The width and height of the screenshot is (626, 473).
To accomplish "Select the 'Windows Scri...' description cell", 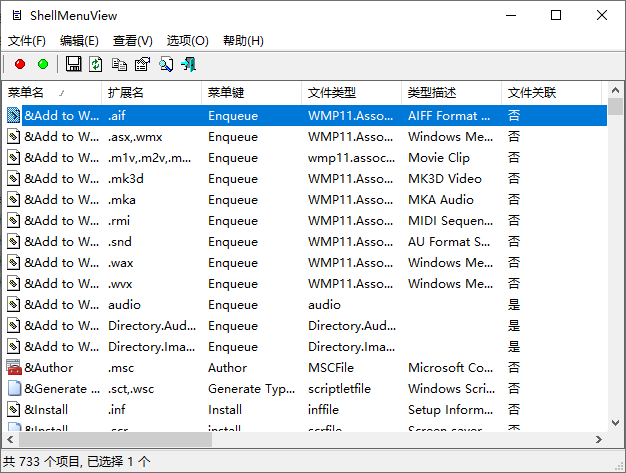I will [452, 389].
